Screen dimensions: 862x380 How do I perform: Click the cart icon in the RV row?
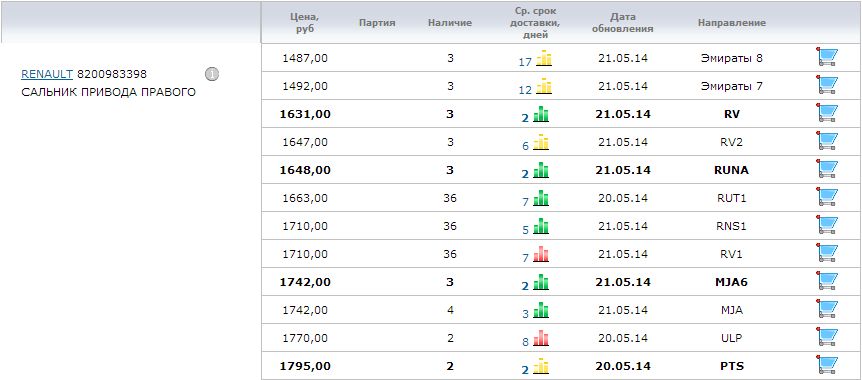pyautogui.click(x=827, y=113)
